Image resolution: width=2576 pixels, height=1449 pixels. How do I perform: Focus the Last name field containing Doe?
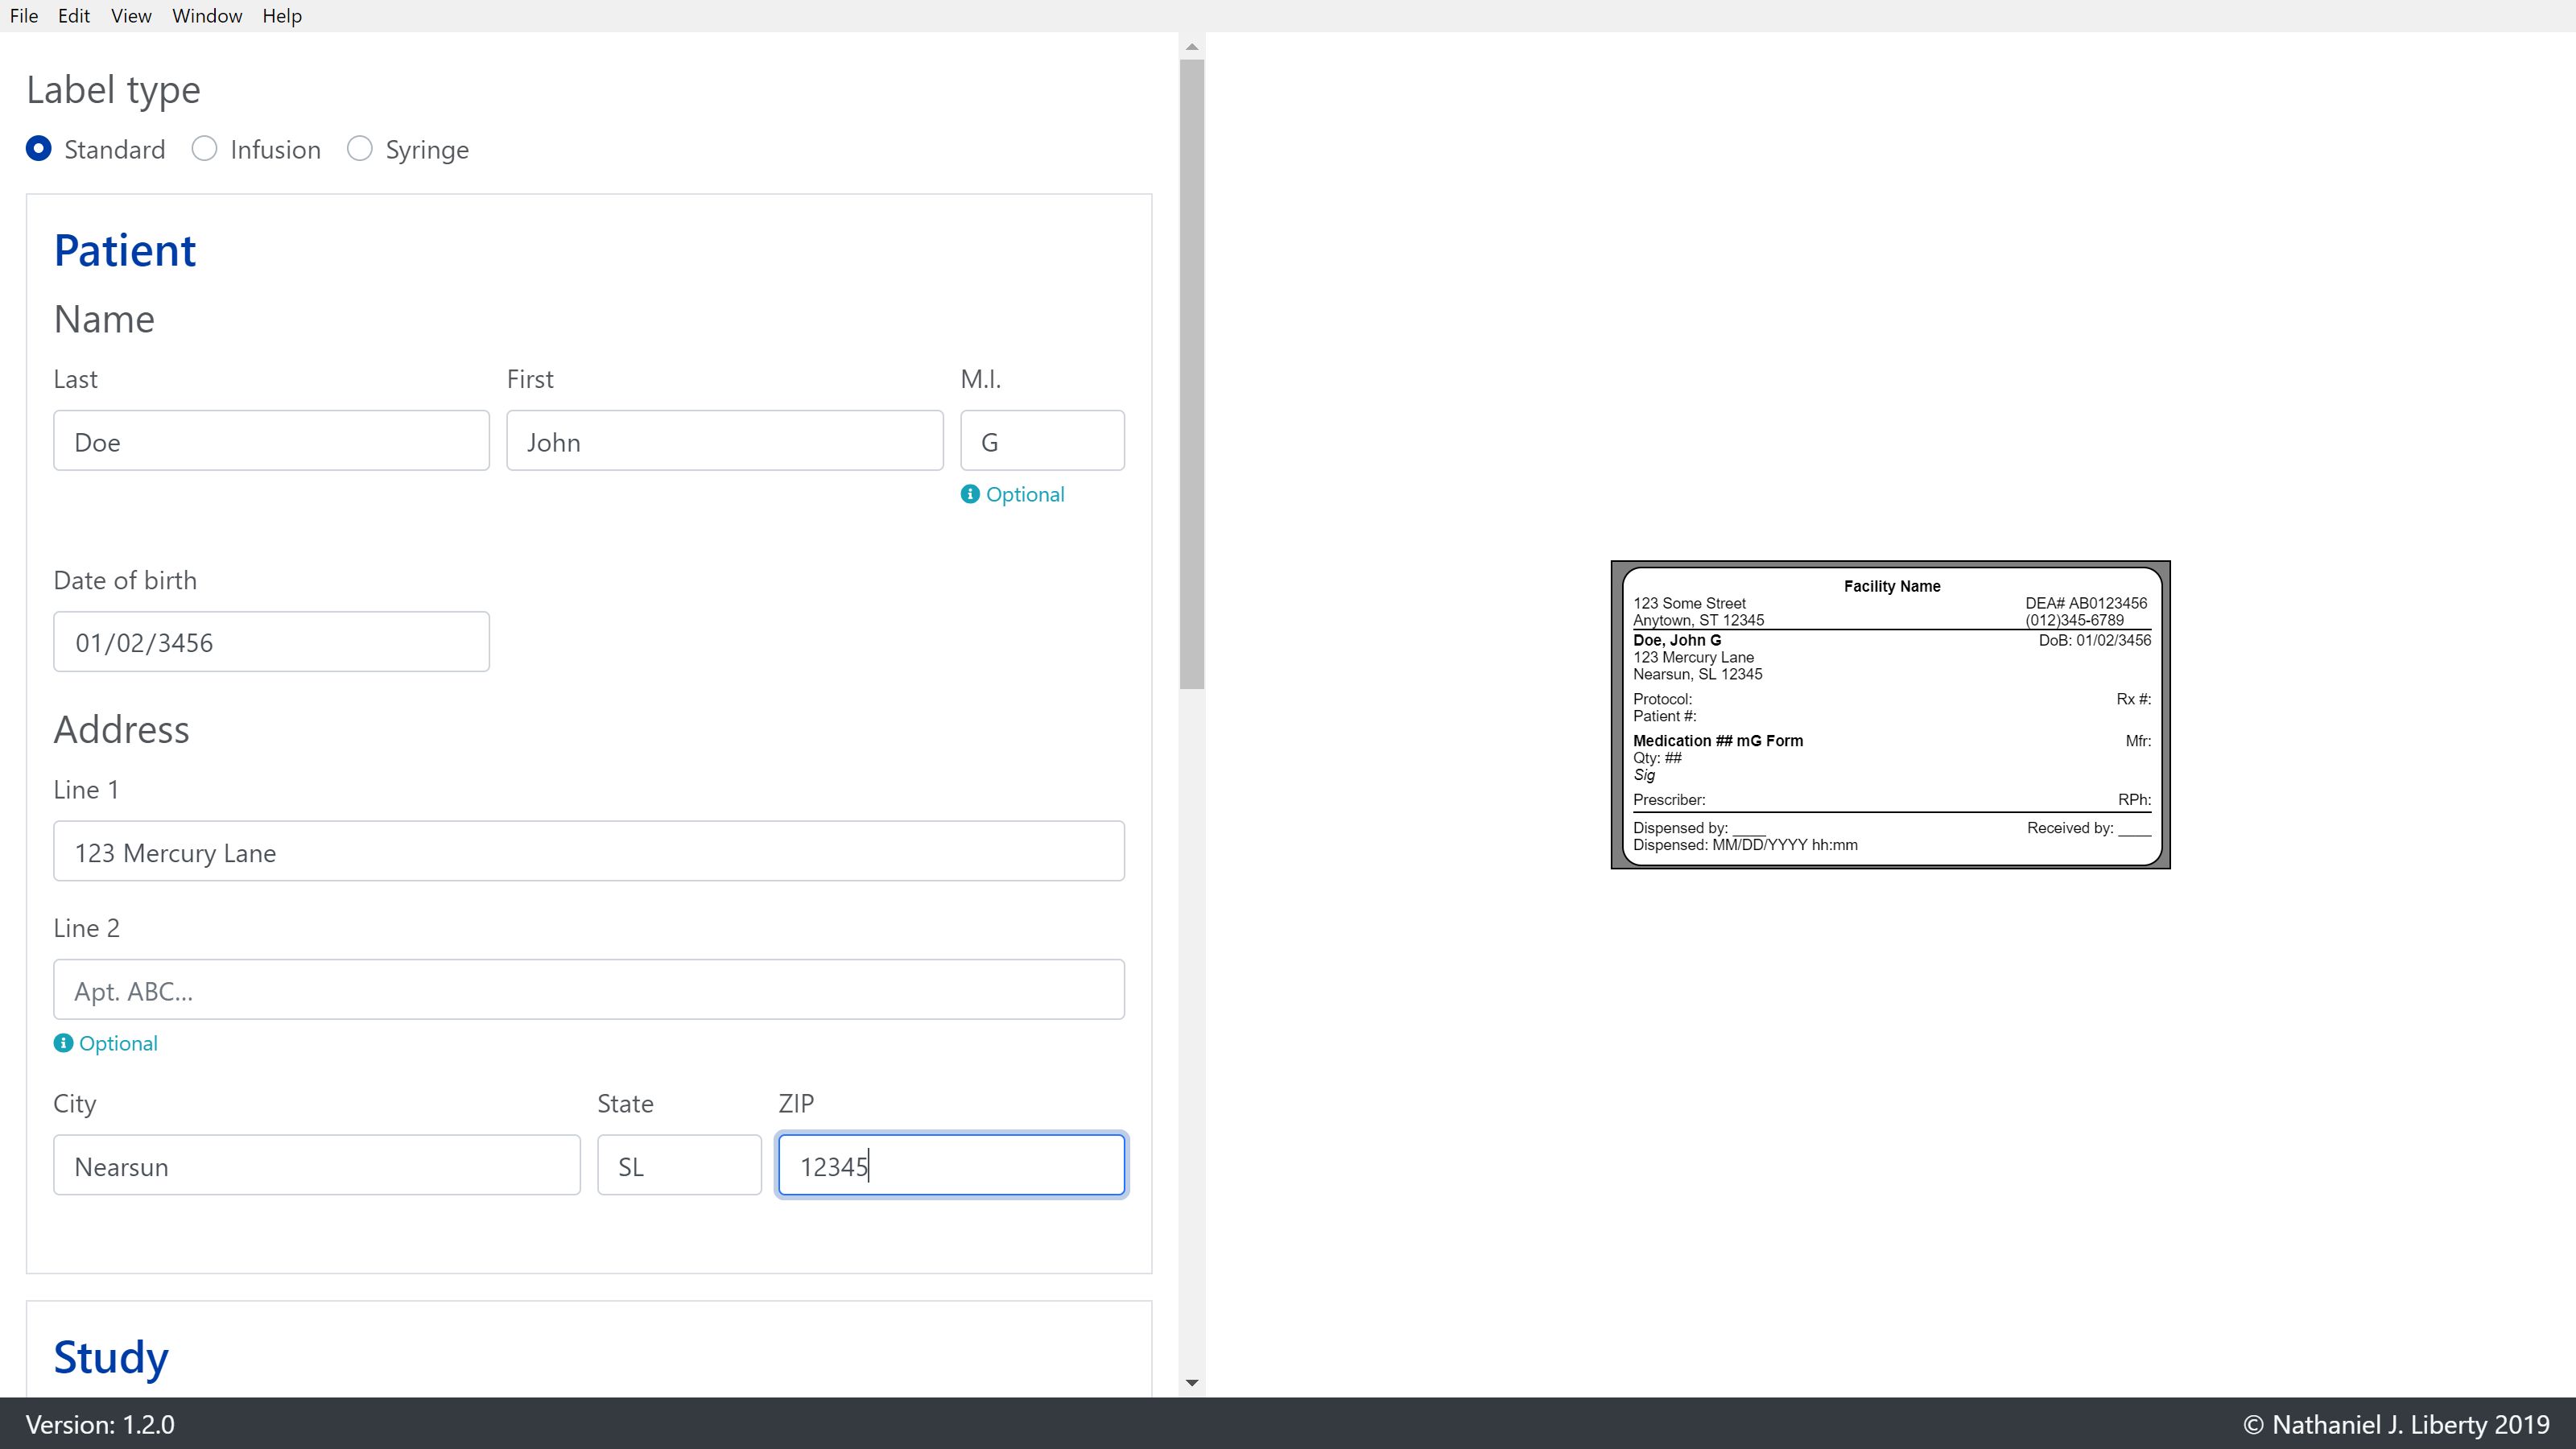[270, 440]
